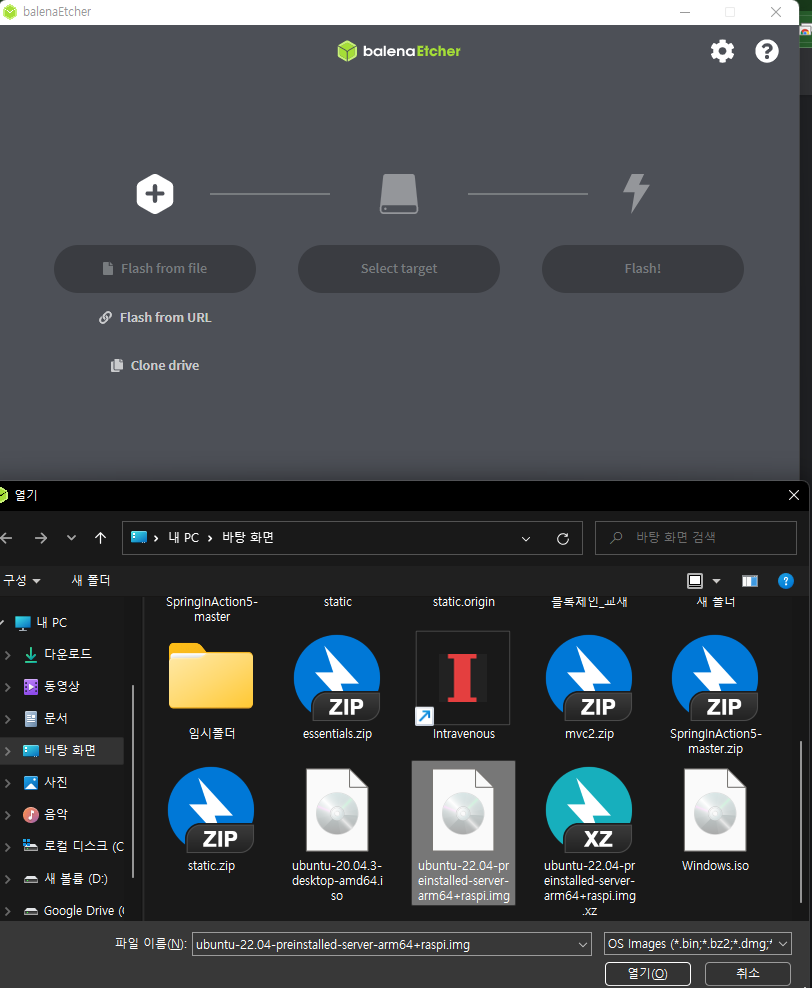
Task: Select static.zip file
Action: click(211, 819)
